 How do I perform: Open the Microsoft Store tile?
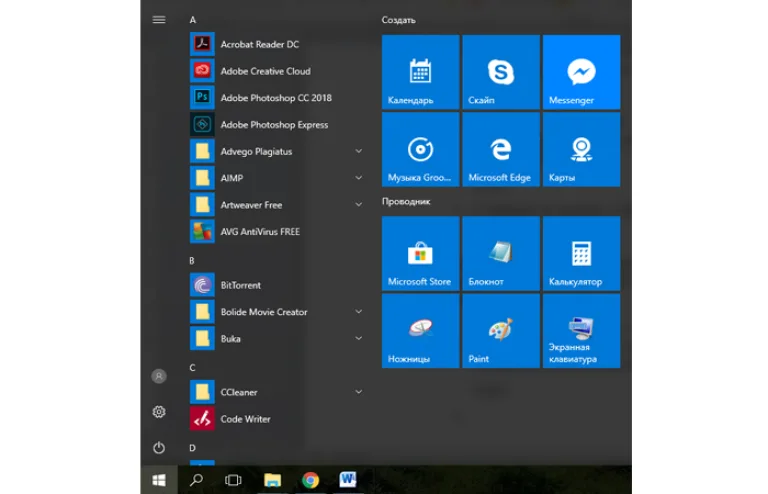tap(420, 254)
